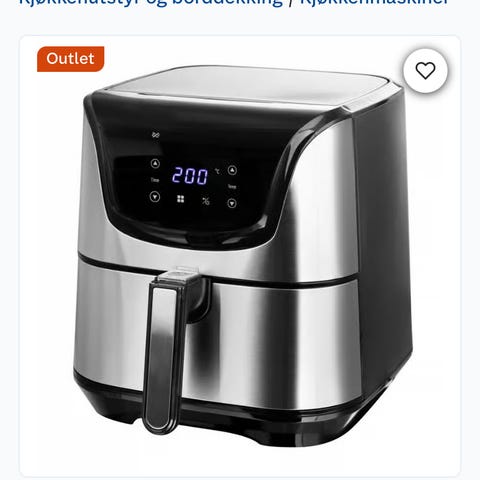
Task: Click the Time label on the fryer panel
Action: 155,180
